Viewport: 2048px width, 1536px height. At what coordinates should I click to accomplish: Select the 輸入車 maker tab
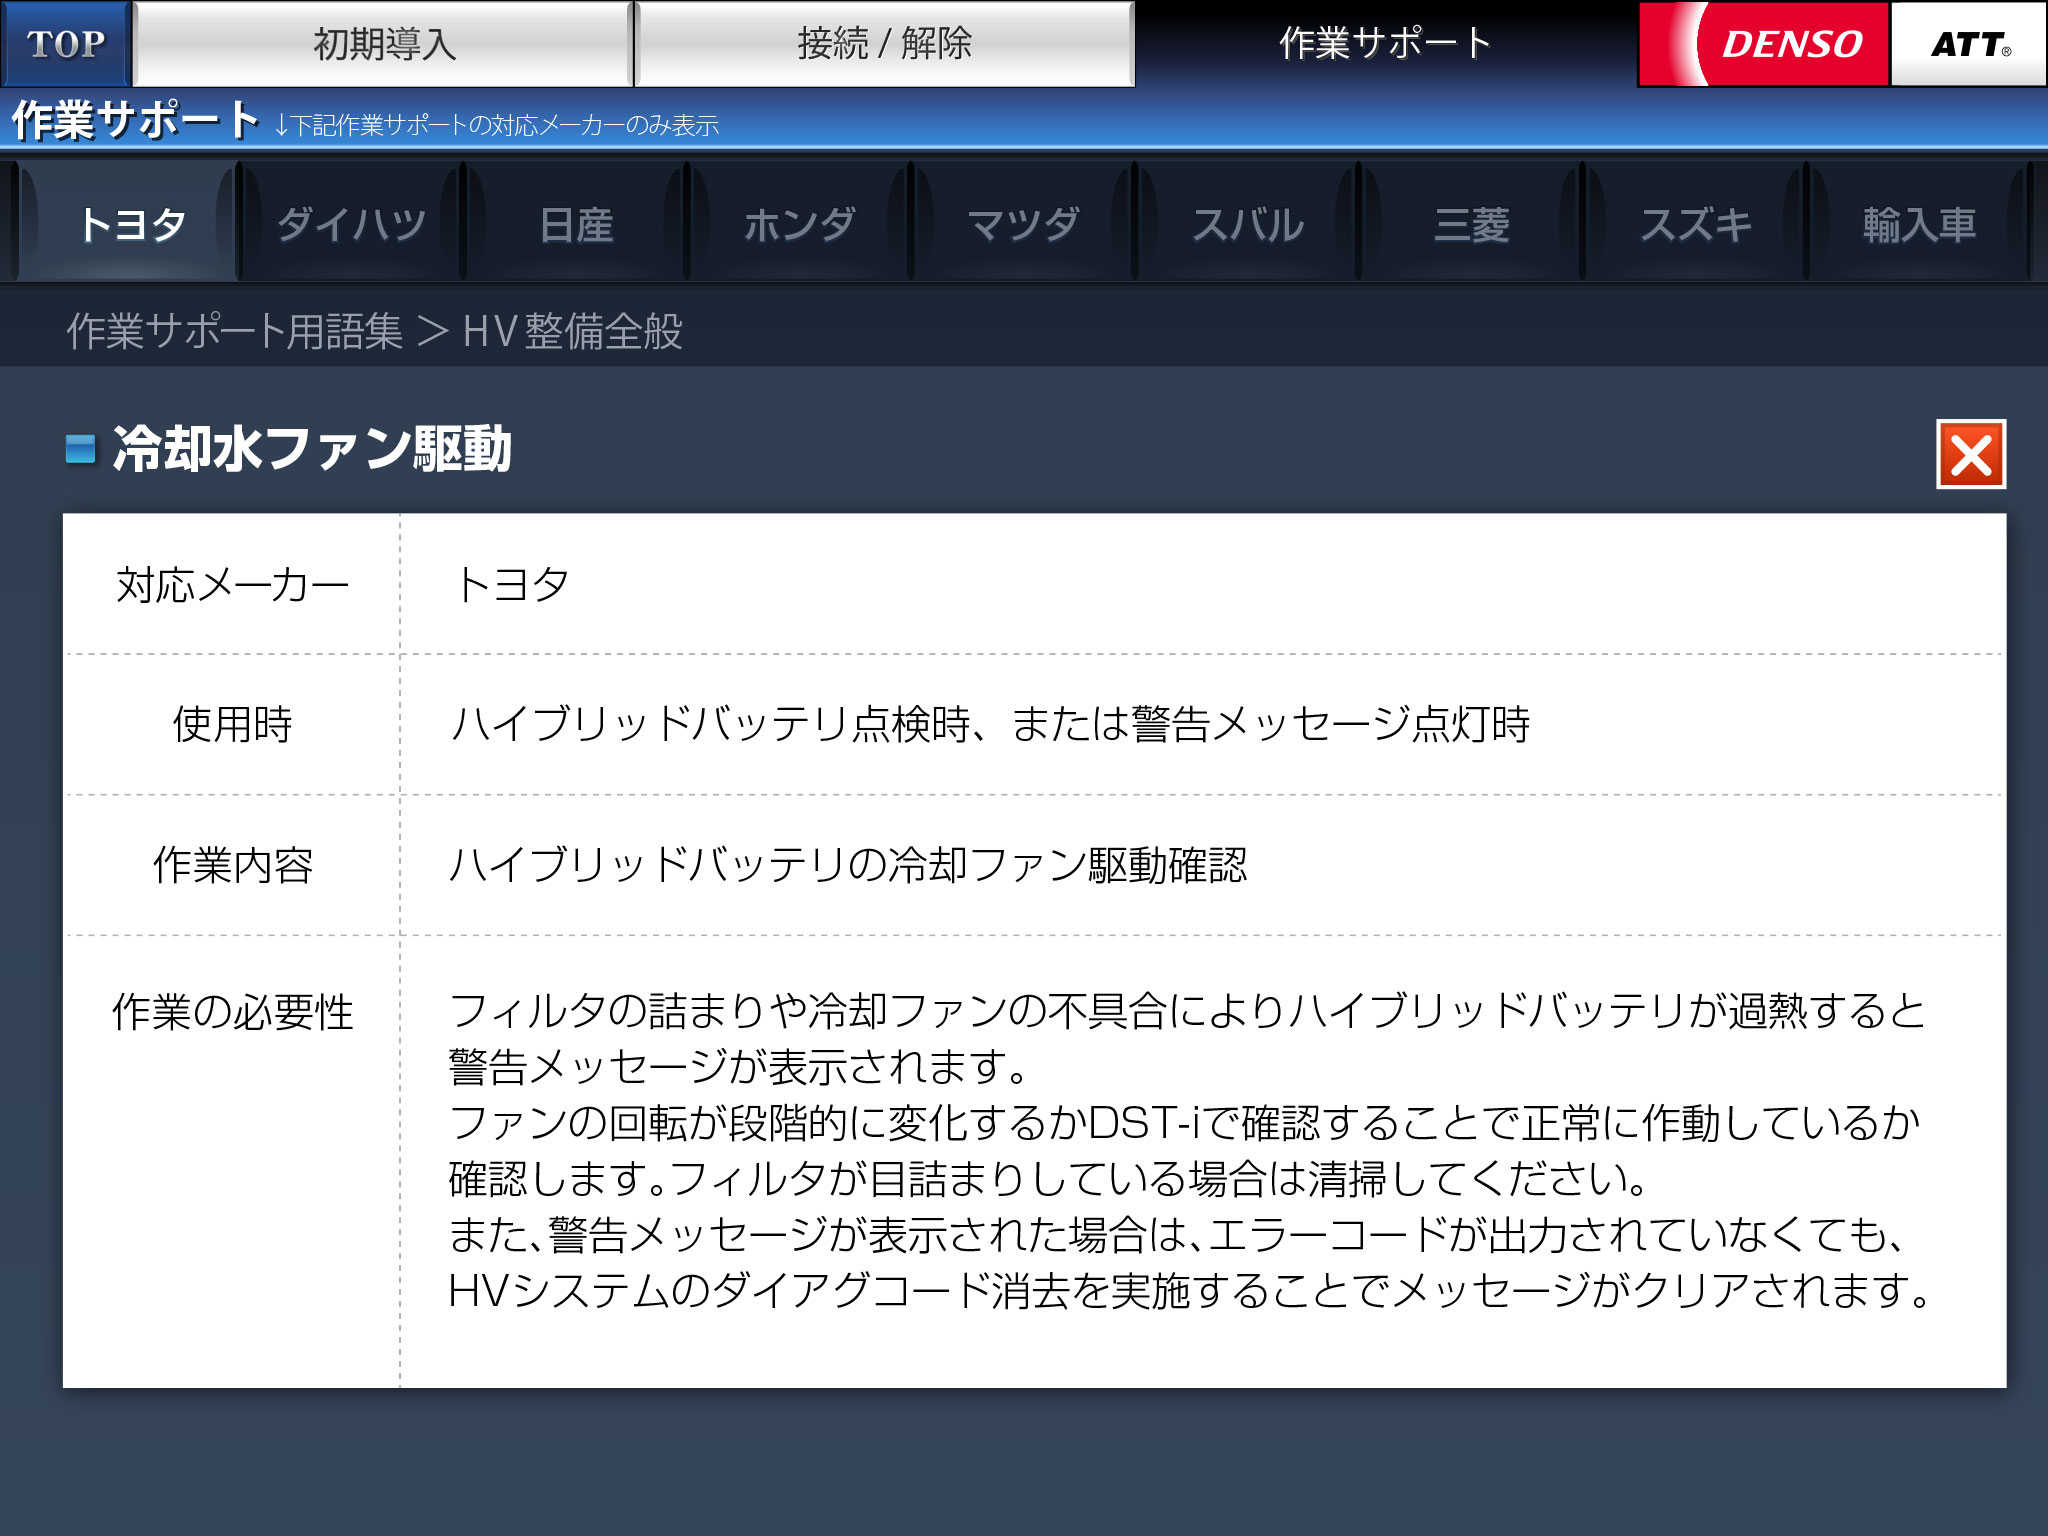coord(1919,224)
